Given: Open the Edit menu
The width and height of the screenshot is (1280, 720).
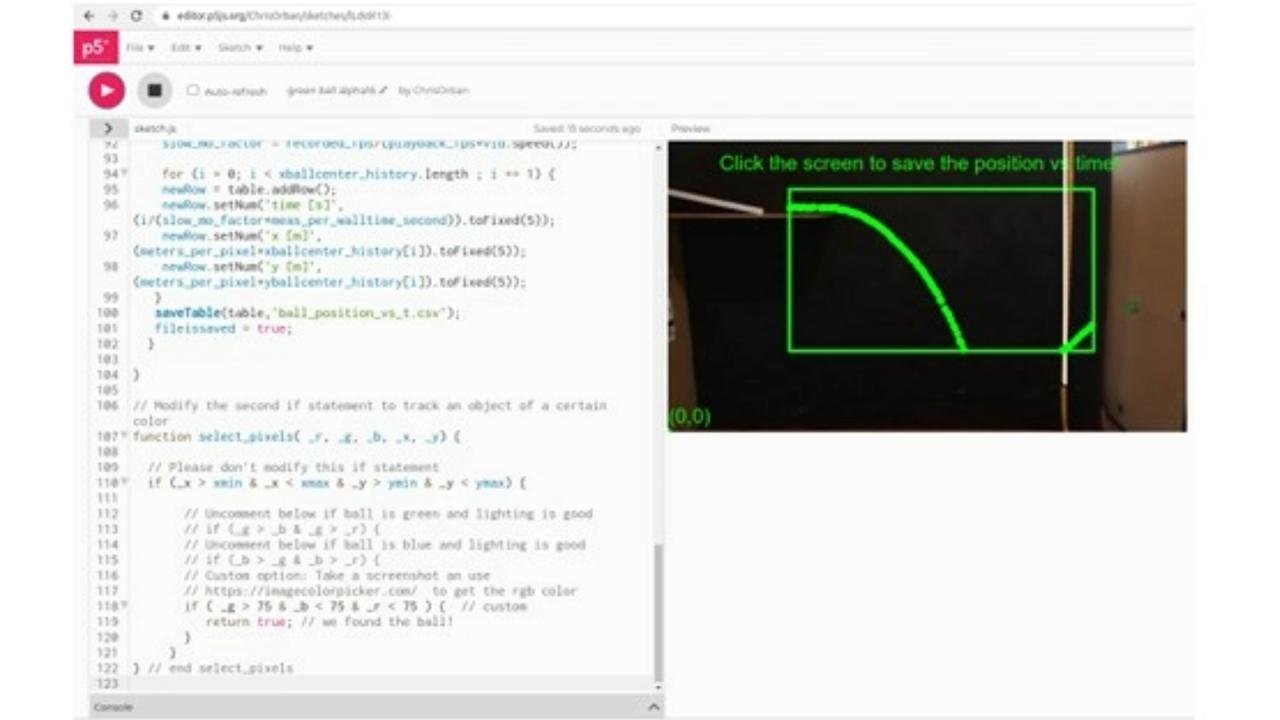Looking at the screenshot, I should coord(184,47).
